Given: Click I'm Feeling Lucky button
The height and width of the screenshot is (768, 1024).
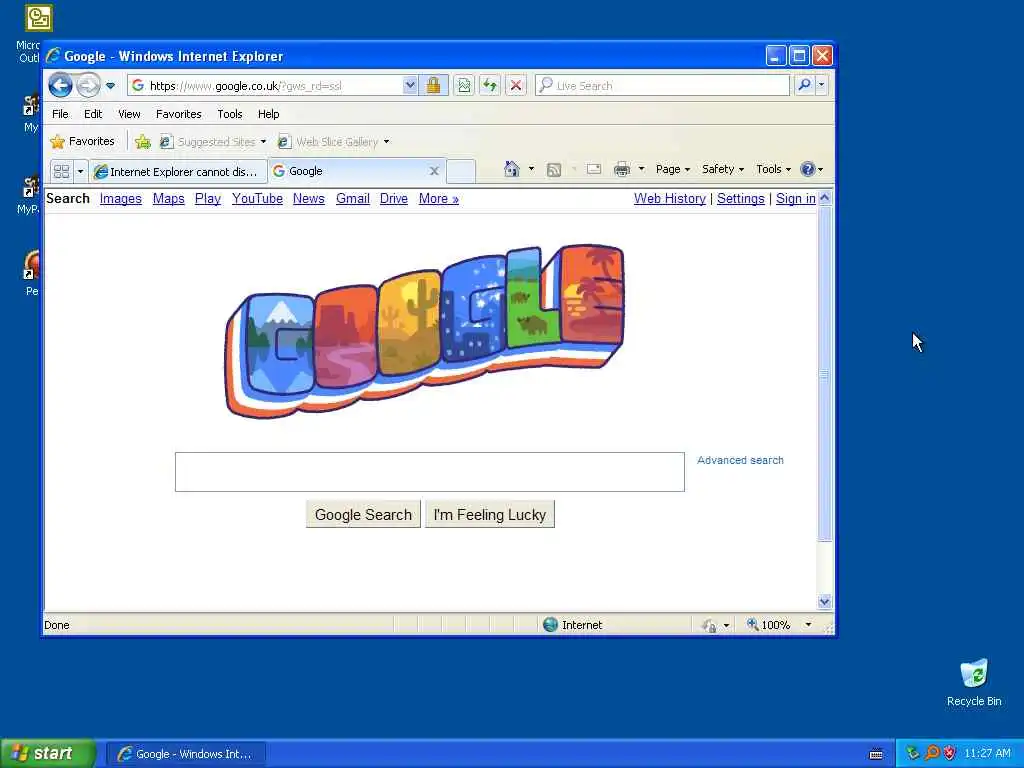Looking at the screenshot, I should pos(490,515).
